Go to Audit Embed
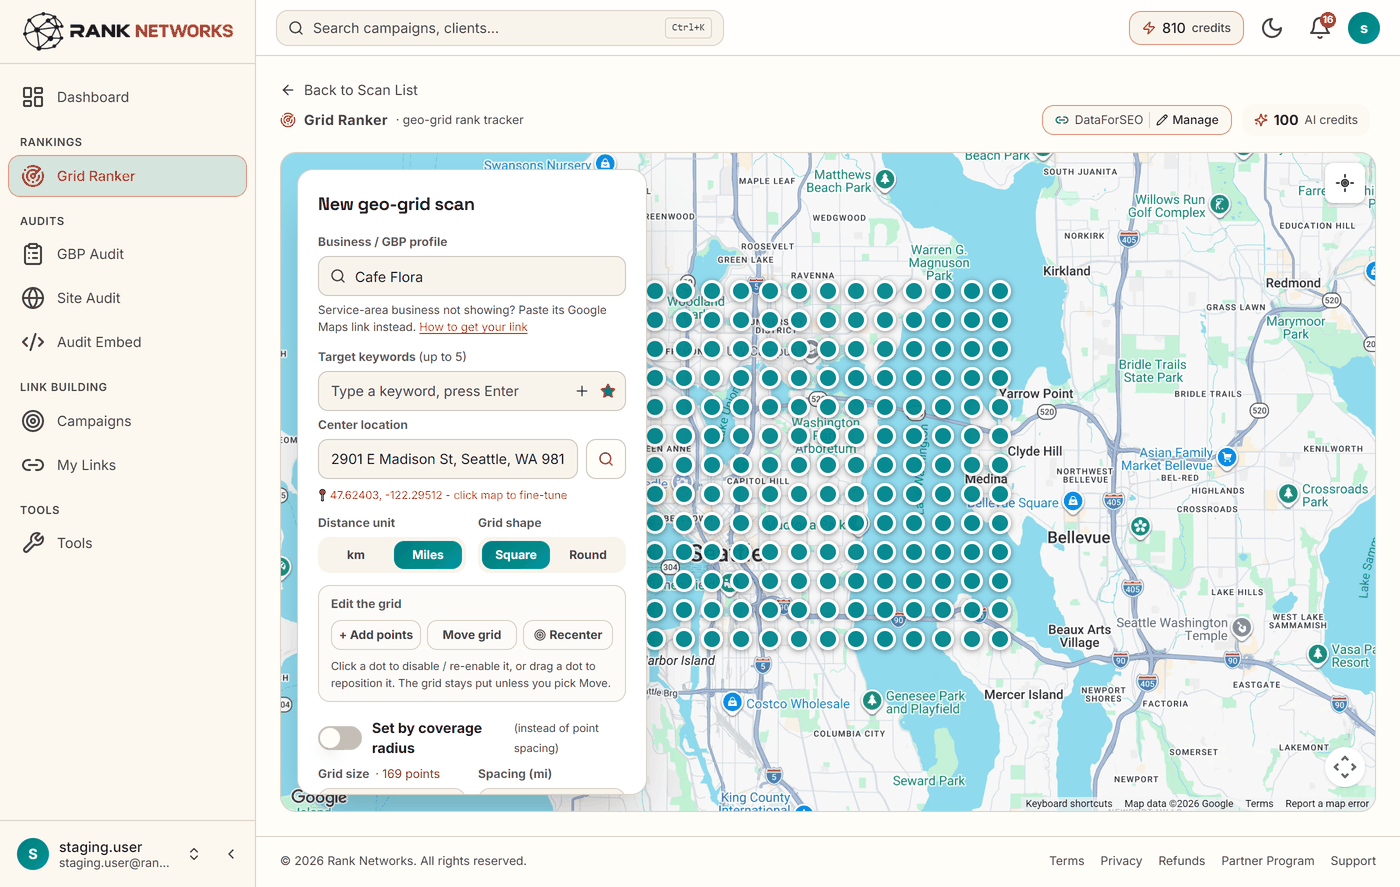The image size is (1400, 887). click(127, 342)
